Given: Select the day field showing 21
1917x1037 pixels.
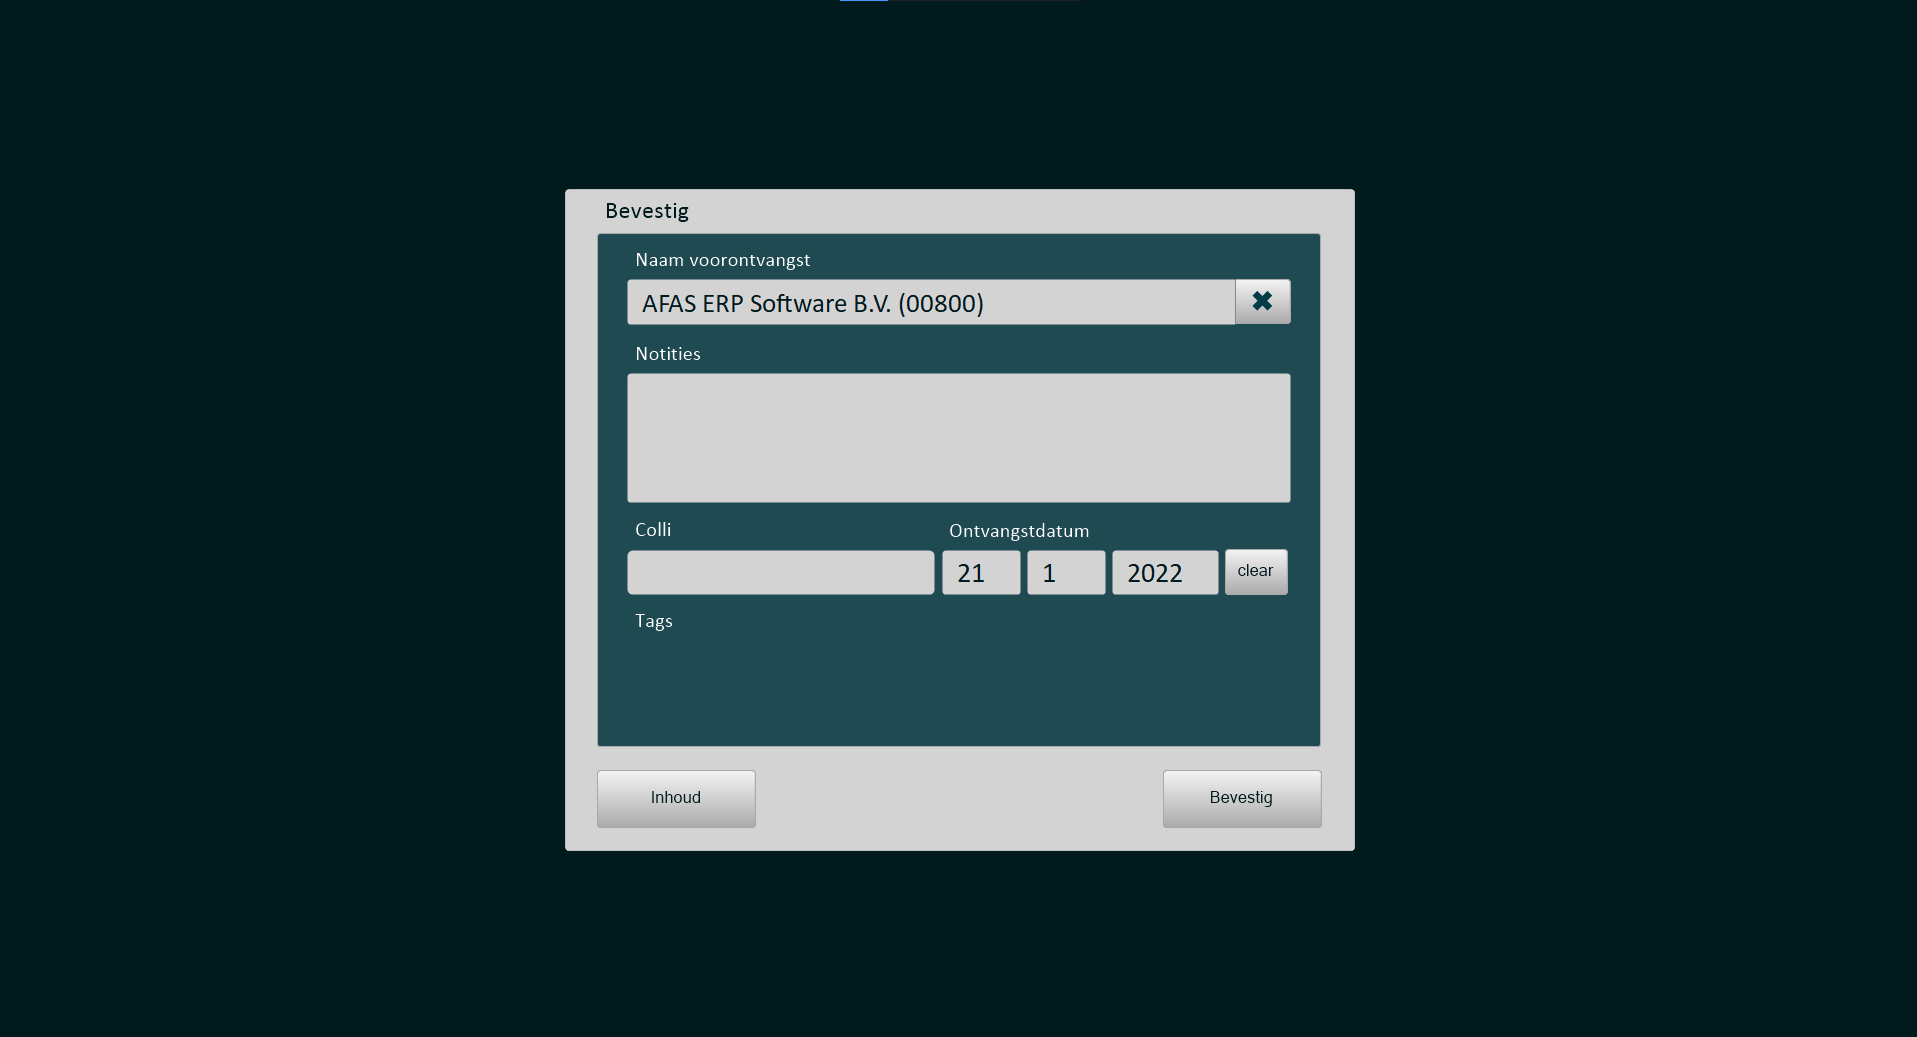Looking at the screenshot, I should [x=981, y=573].
